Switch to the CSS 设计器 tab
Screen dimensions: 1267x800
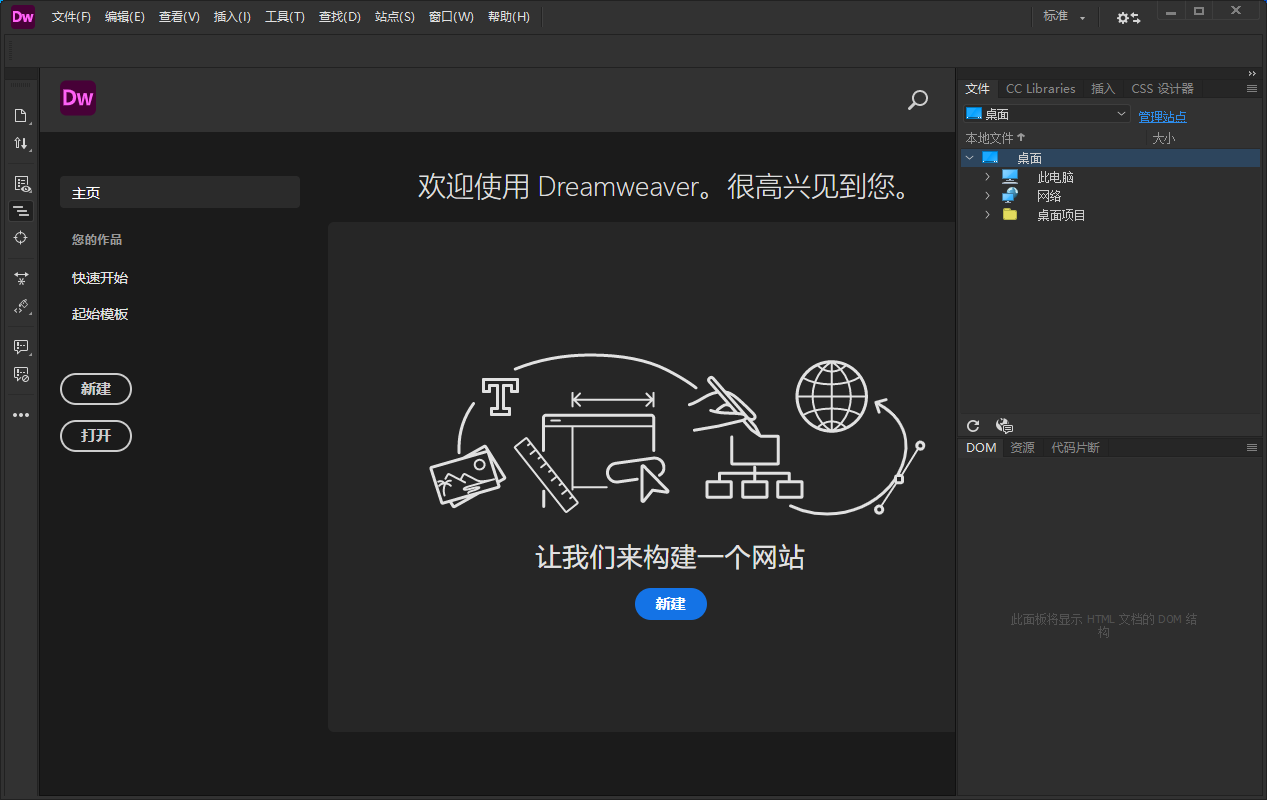[x=1162, y=88]
